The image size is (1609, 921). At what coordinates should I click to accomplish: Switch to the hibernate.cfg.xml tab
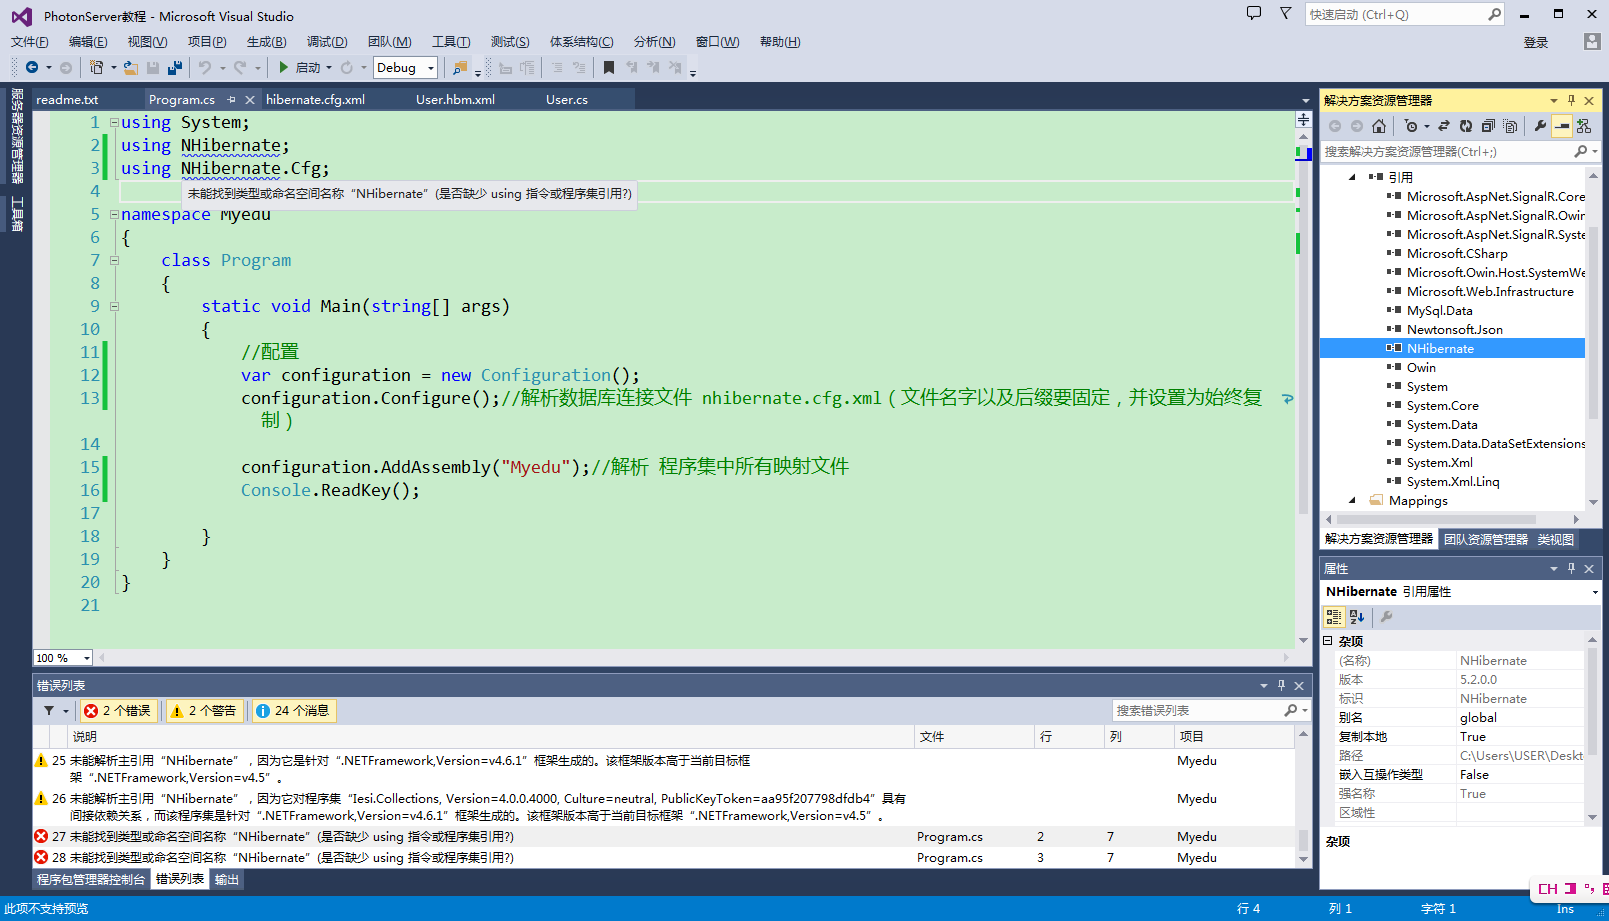pyautogui.click(x=315, y=99)
